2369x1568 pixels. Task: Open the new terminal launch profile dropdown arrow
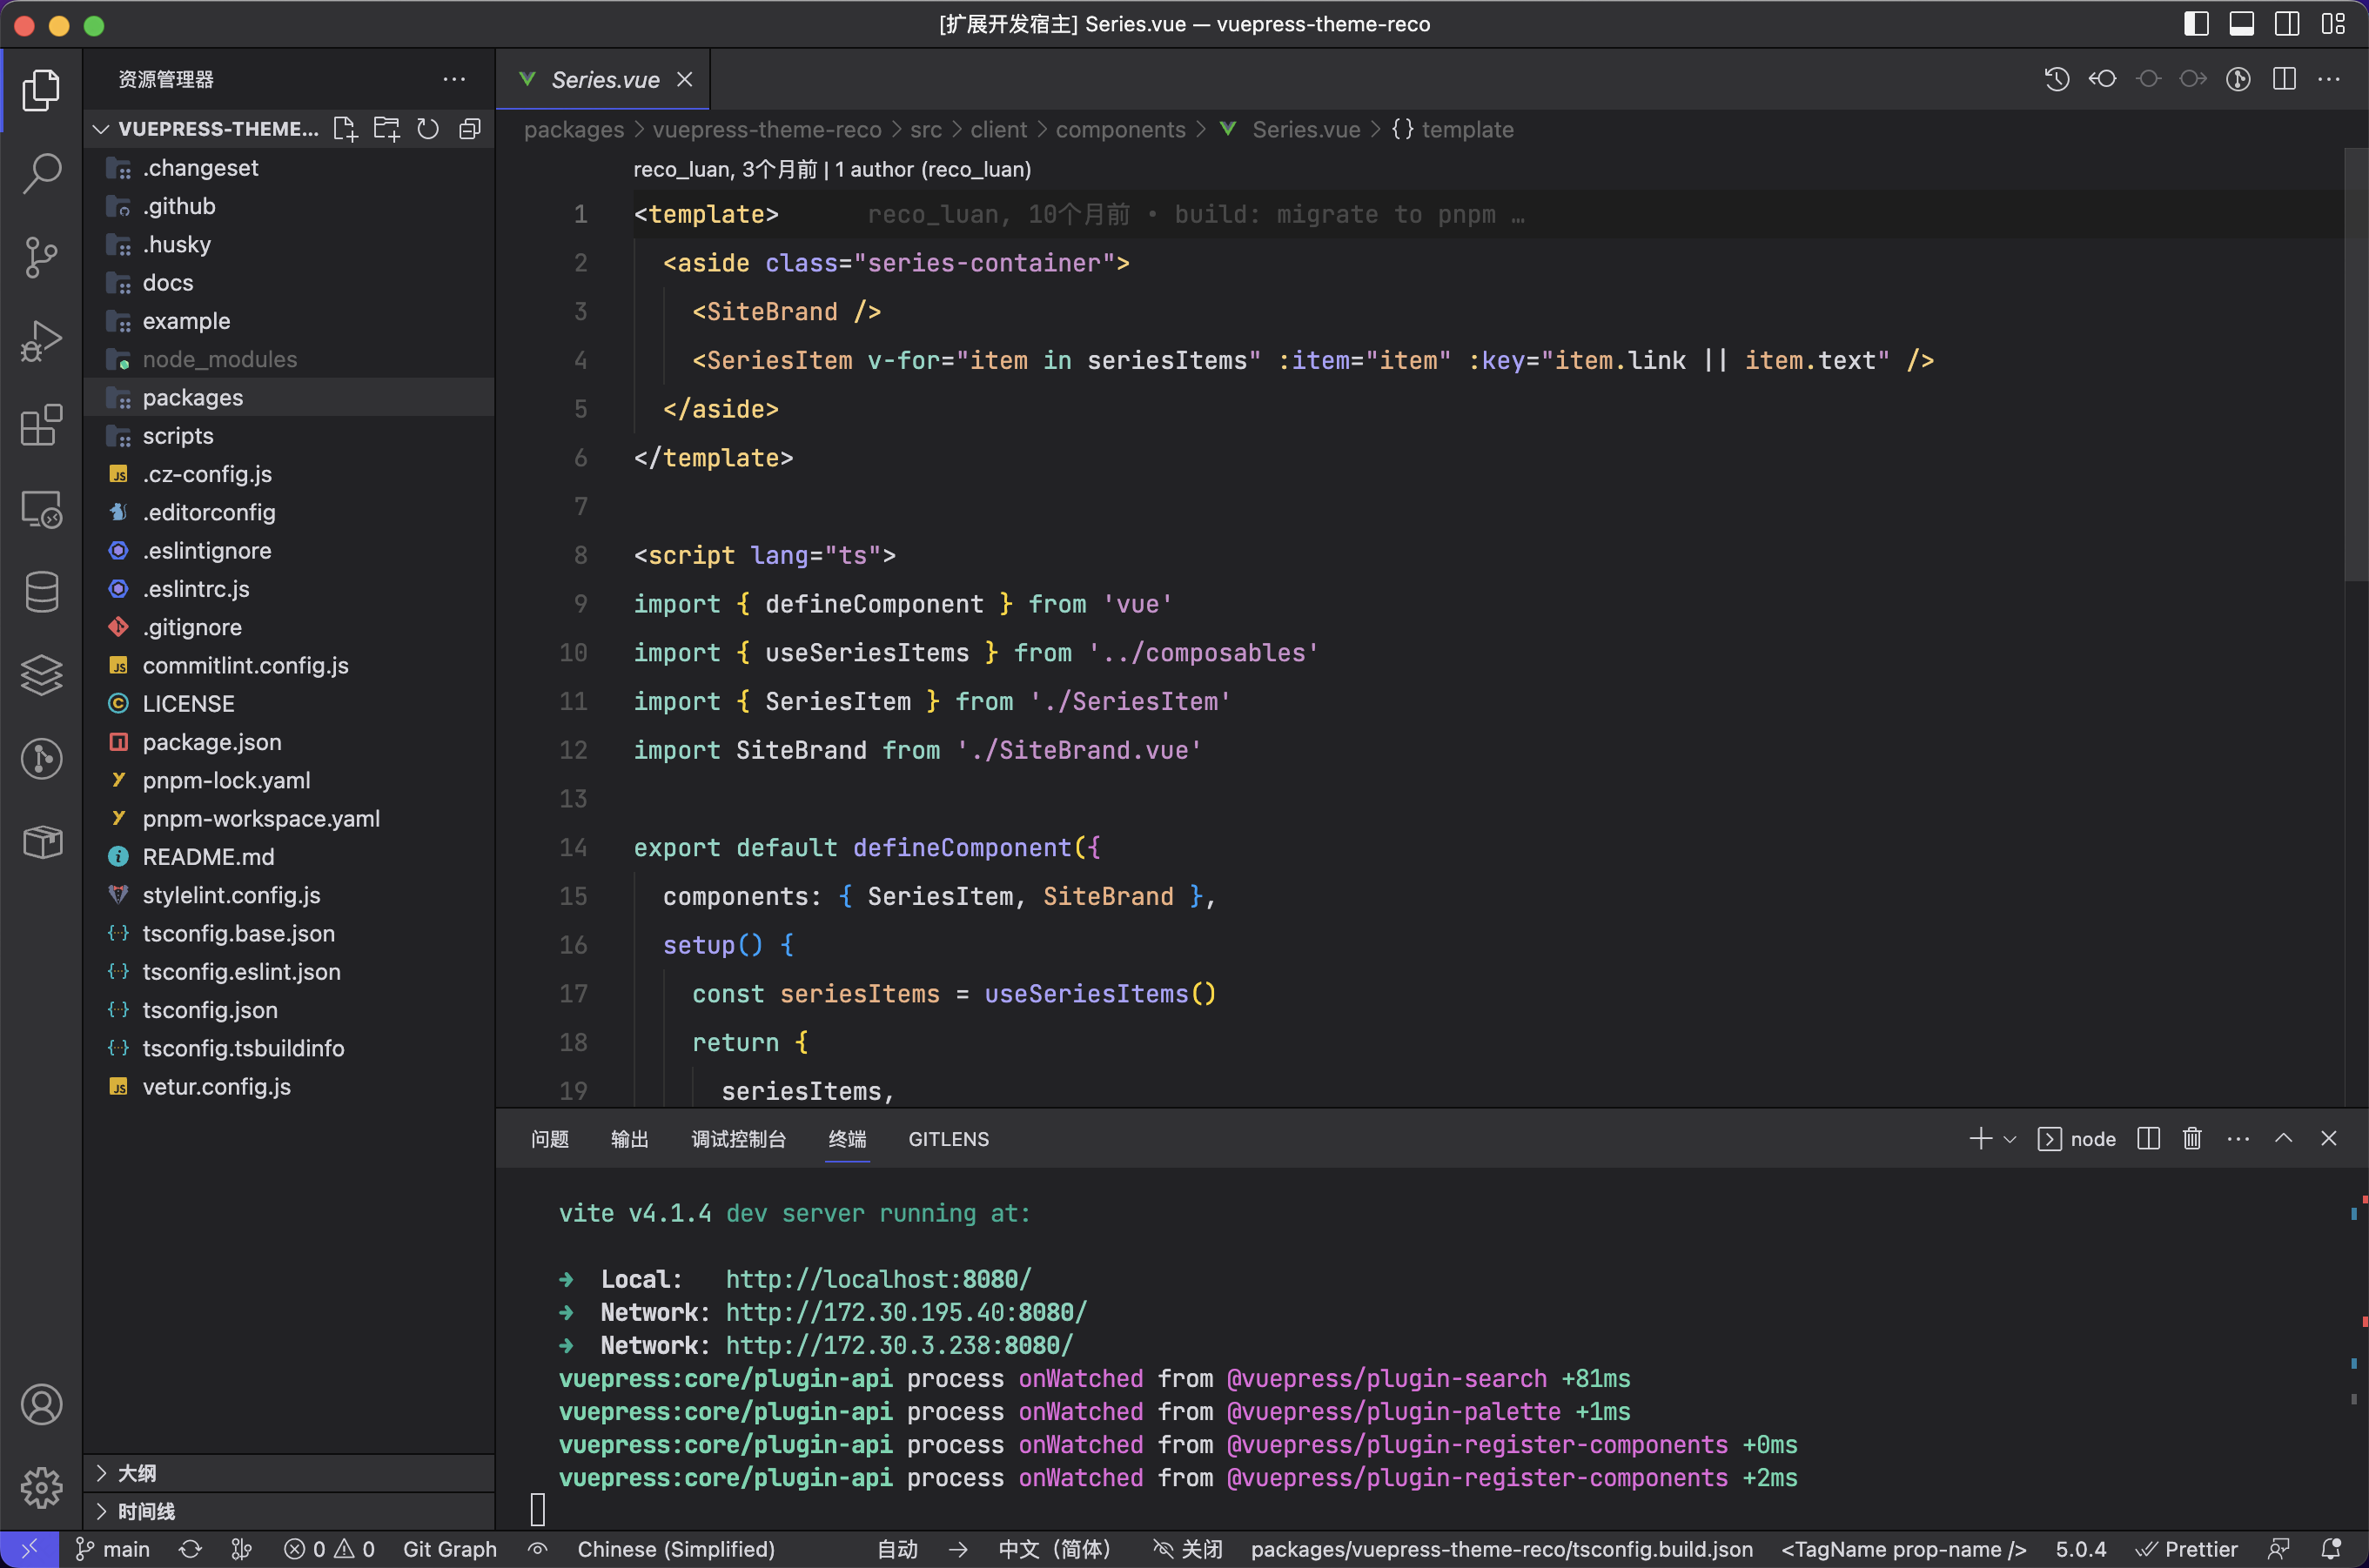tap(2010, 1139)
